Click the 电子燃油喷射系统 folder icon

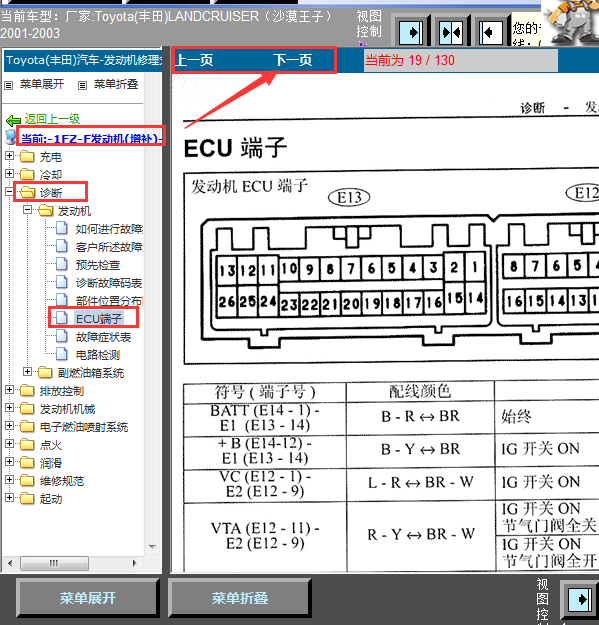coord(27,426)
